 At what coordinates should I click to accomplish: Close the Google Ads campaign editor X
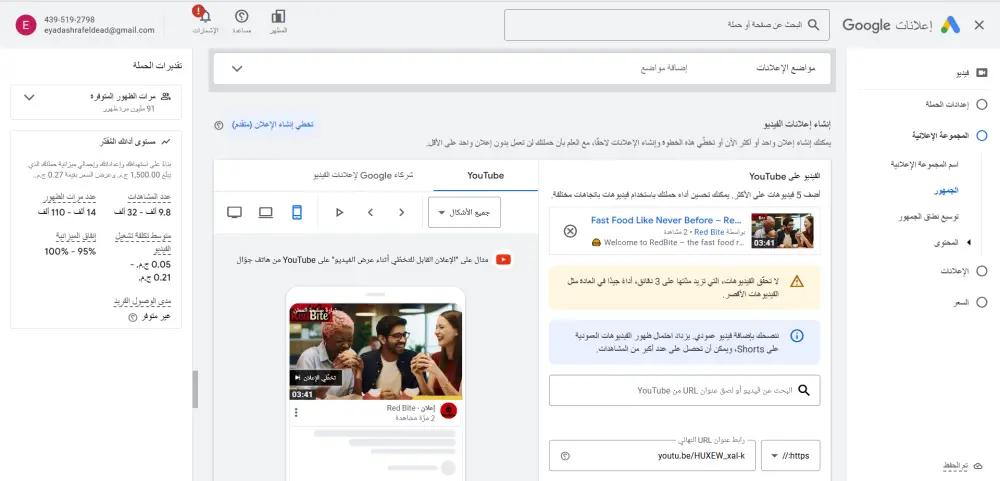click(979, 25)
